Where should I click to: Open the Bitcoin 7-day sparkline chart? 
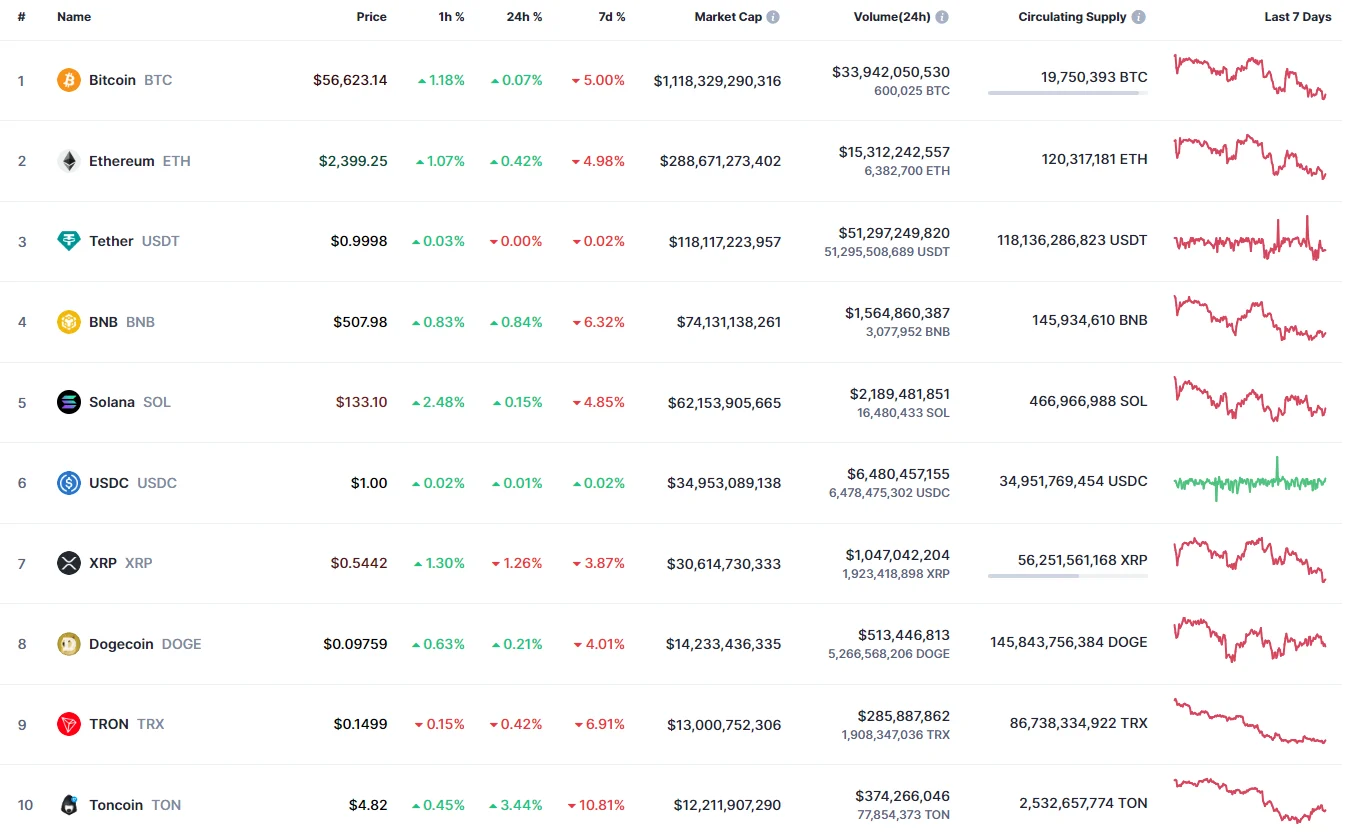(1250, 77)
